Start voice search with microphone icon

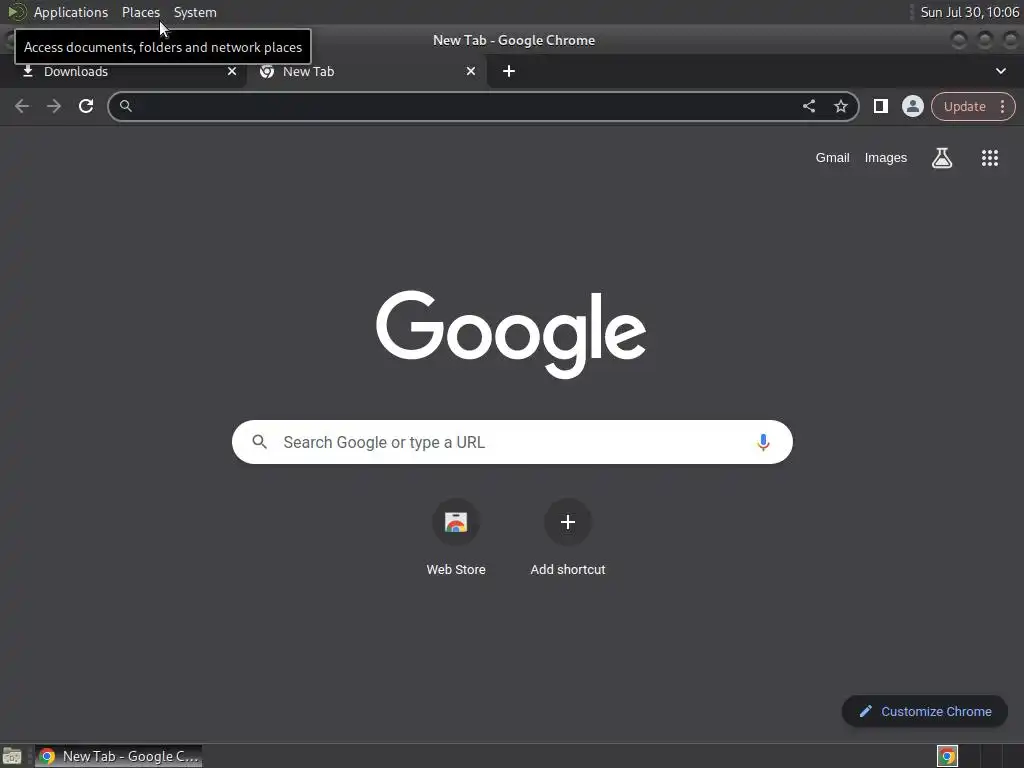point(763,442)
